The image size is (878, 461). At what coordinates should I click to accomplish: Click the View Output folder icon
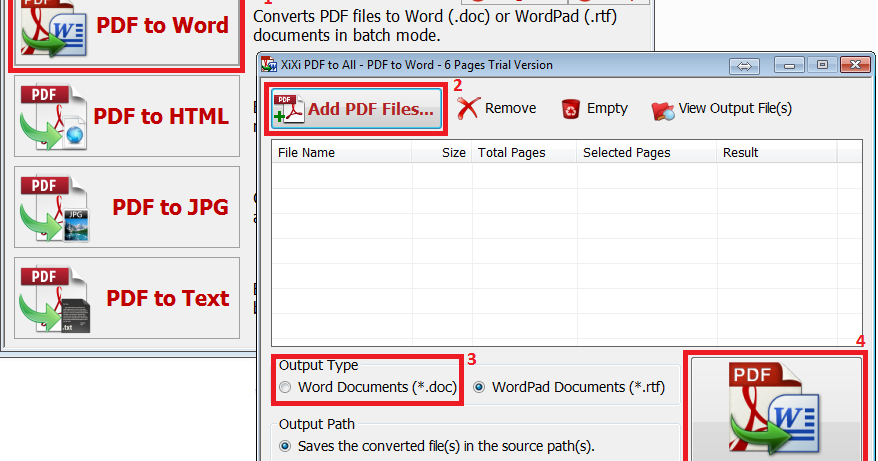tap(662, 110)
